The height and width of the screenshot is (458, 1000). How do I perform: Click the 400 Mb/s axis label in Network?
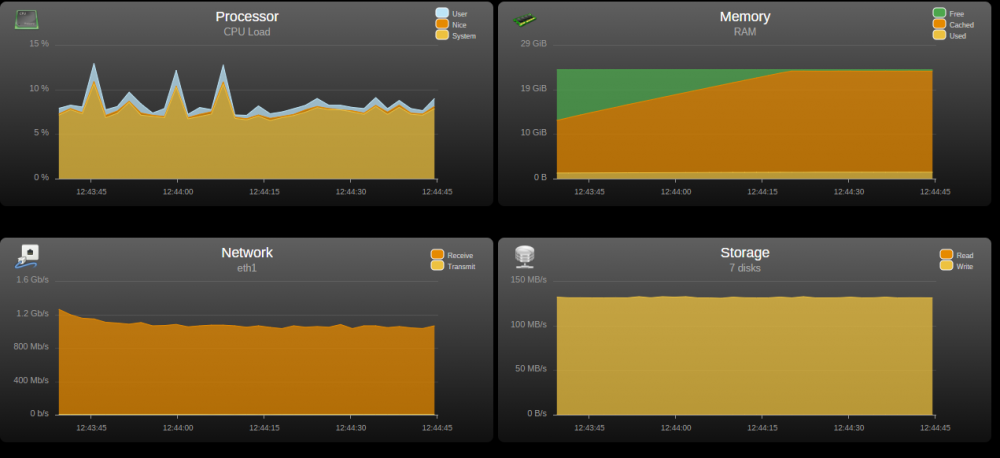[31, 381]
